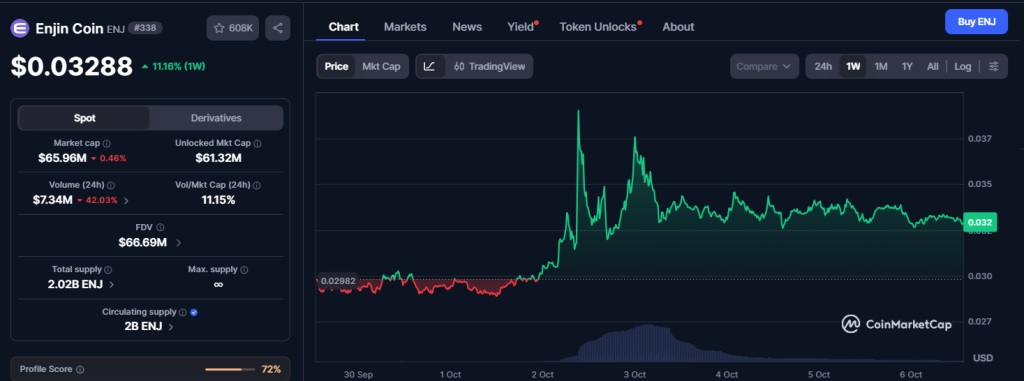
Task: Toggle chart to Mkt Cap view
Action: [381, 66]
